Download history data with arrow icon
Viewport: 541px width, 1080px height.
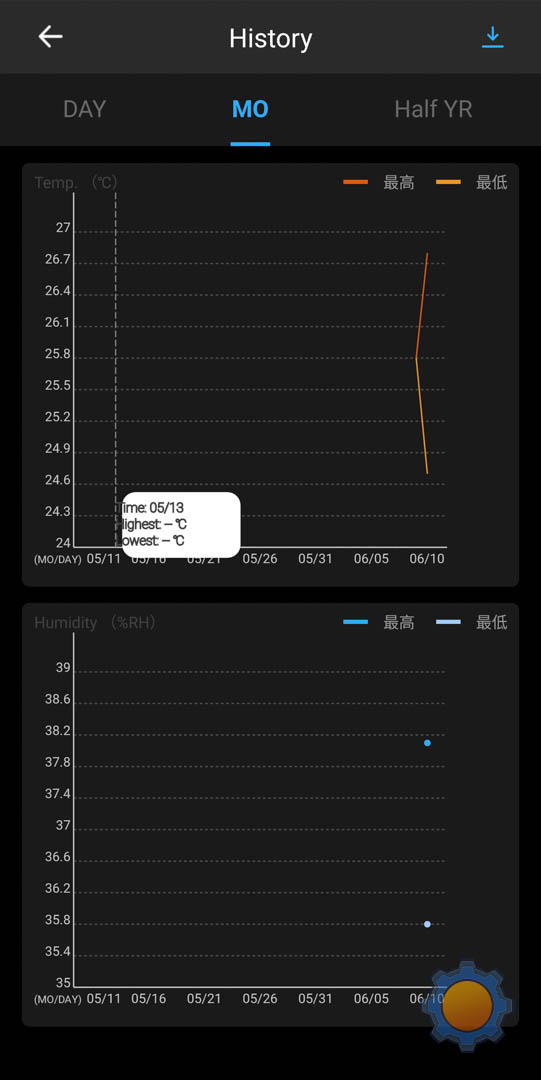pos(492,37)
